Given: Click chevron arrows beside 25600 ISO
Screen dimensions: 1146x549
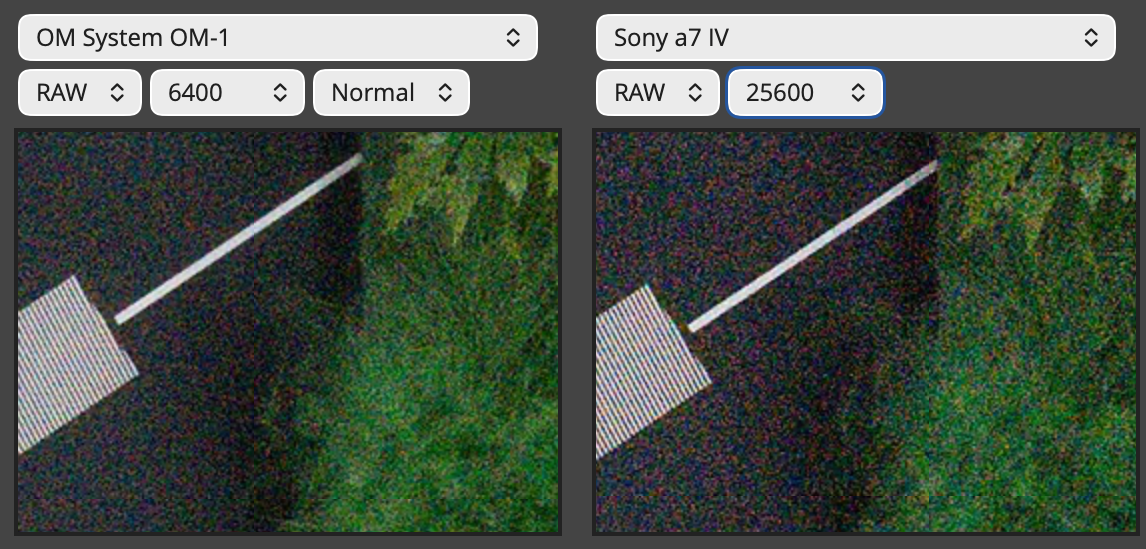Looking at the screenshot, I should 858,93.
